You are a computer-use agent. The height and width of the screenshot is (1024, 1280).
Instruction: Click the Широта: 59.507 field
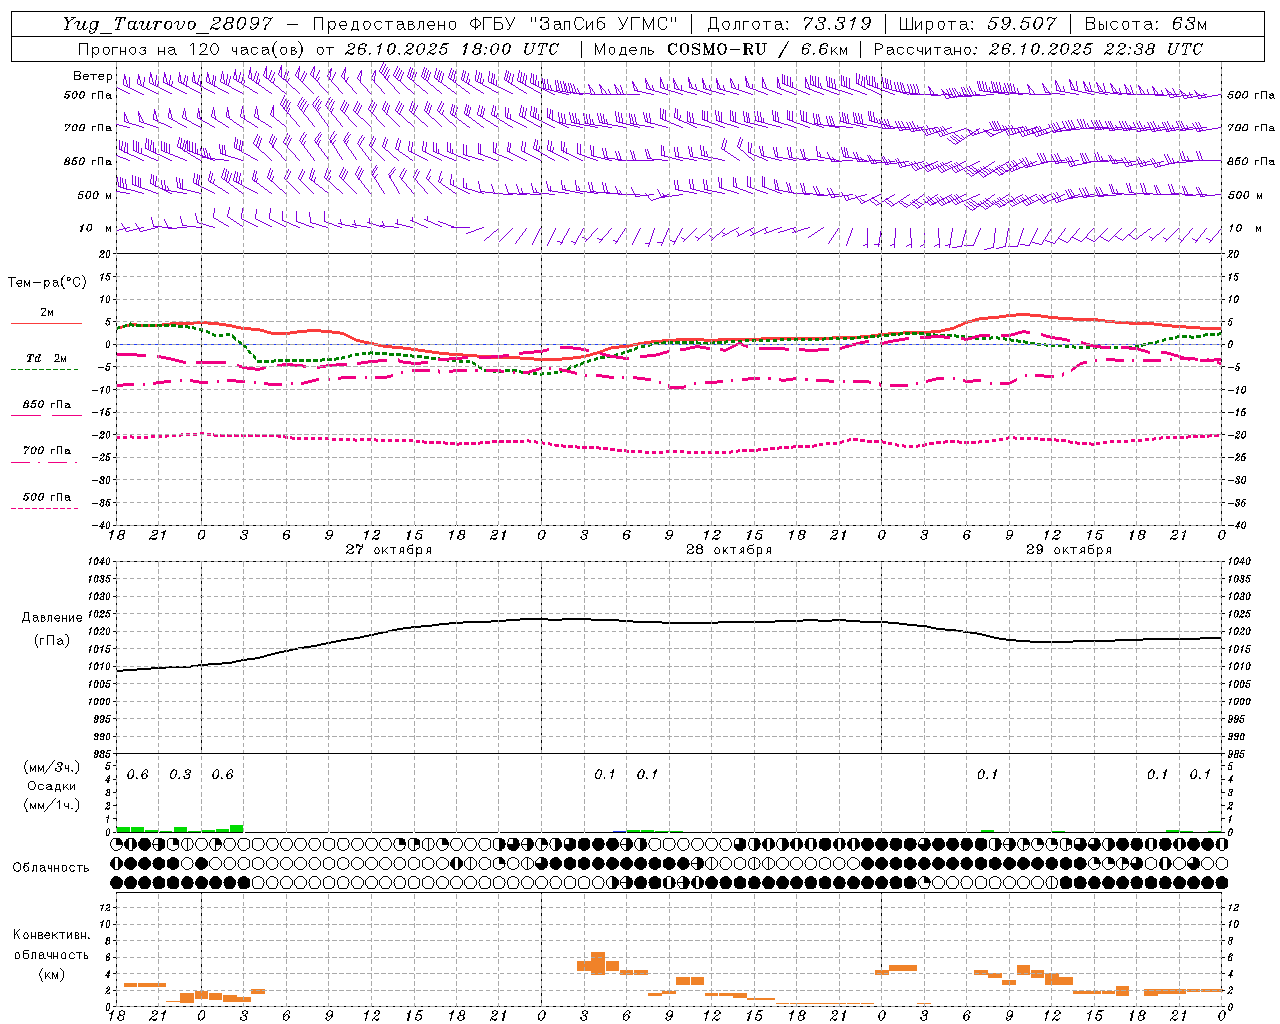(x=977, y=24)
